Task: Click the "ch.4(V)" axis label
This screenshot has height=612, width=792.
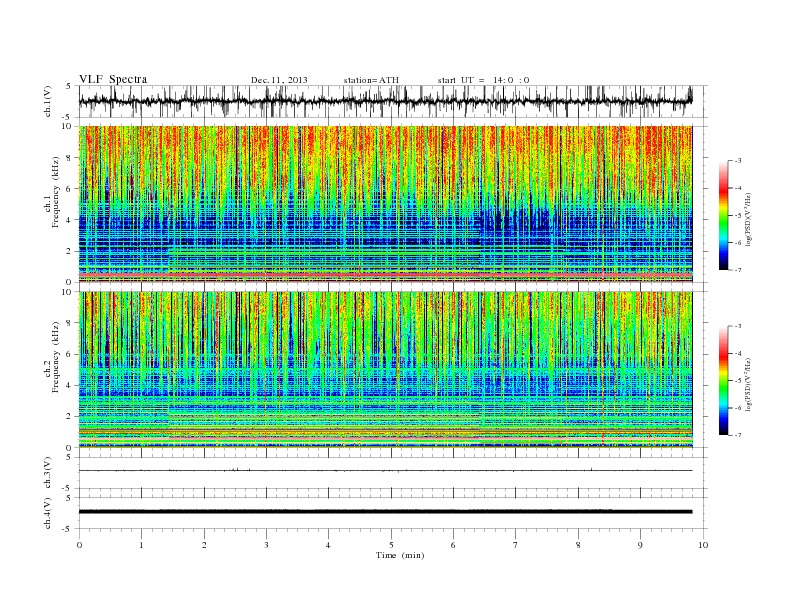Action: [x=47, y=513]
